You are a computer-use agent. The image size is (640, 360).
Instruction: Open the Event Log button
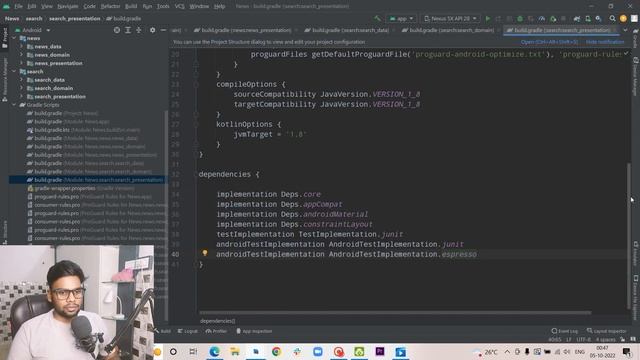pyautogui.click(x=564, y=331)
